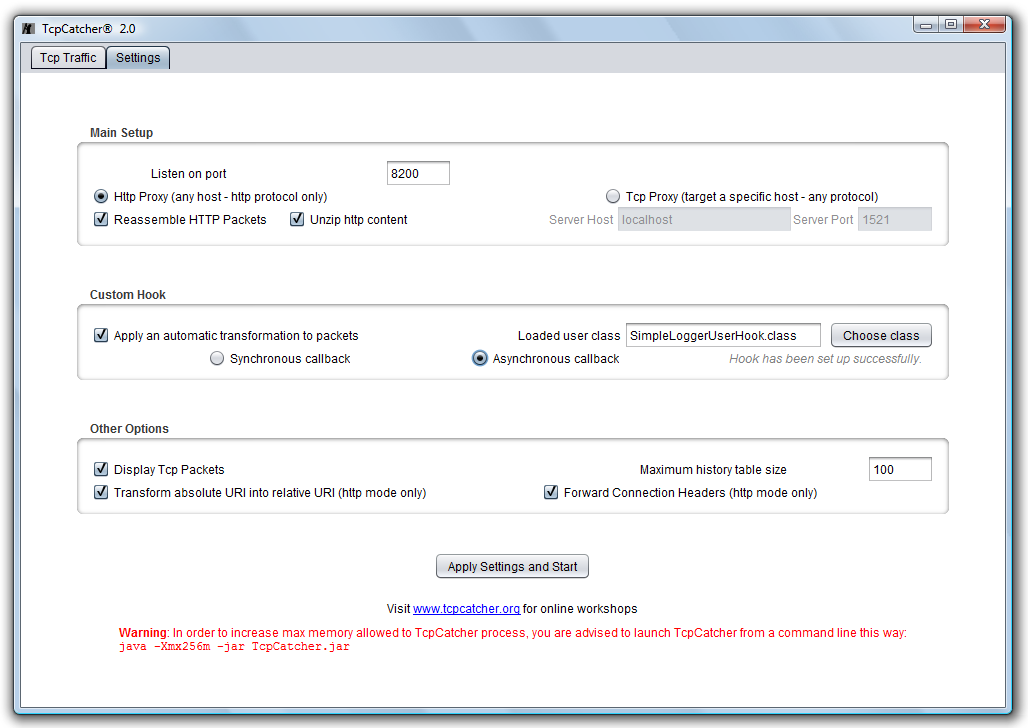The height and width of the screenshot is (728, 1028).
Task: Click the 'Main Setup' section heading
Action: [x=121, y=132]
